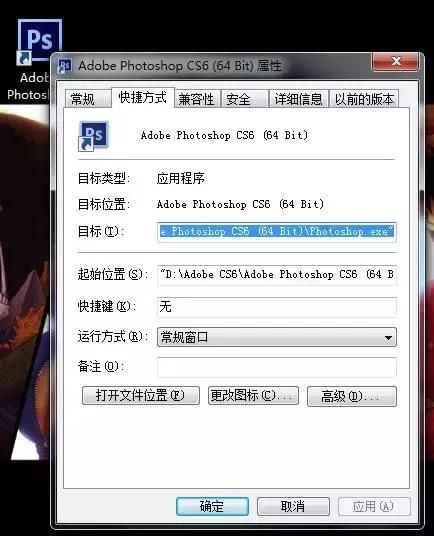The image size is (434, 536).
Task: Click the dialog title Adobe Photoshop CS6 (64 Bit) 属性
Action: [180, 66]
